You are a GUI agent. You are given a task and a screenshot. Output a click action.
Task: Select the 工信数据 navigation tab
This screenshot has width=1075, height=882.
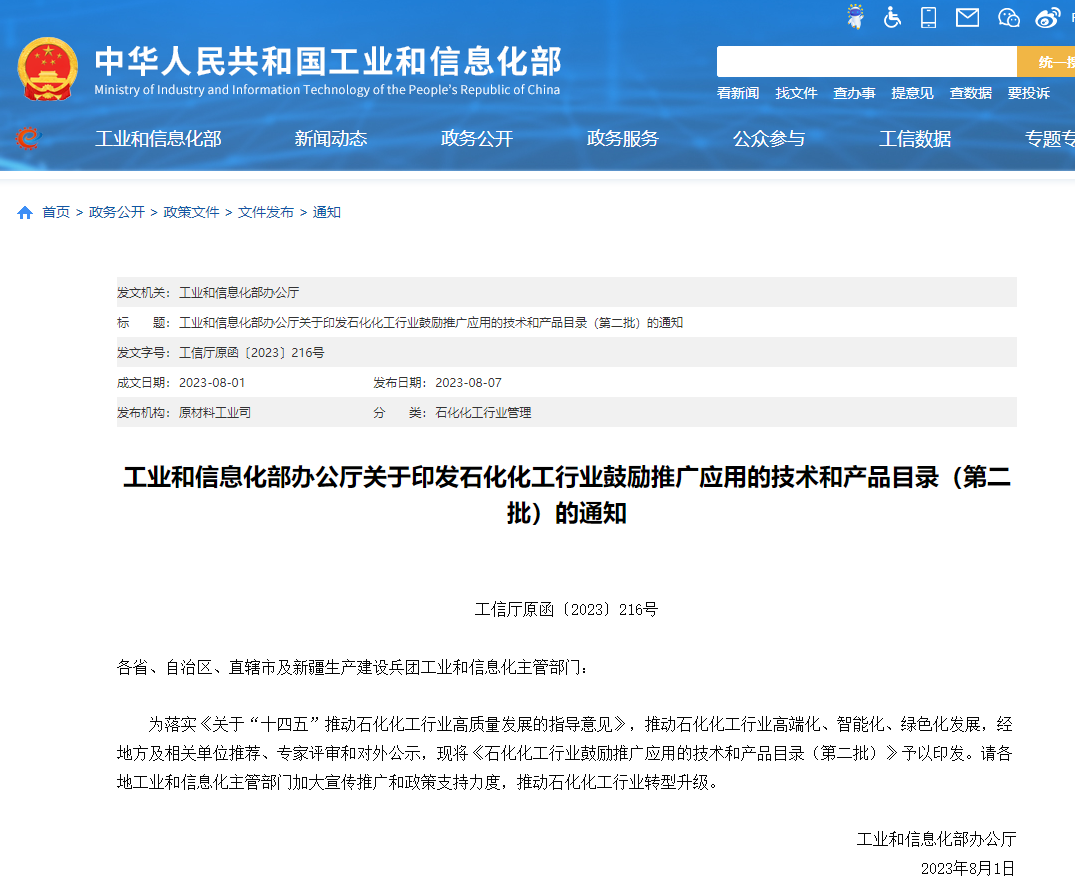tap(915, 139)
